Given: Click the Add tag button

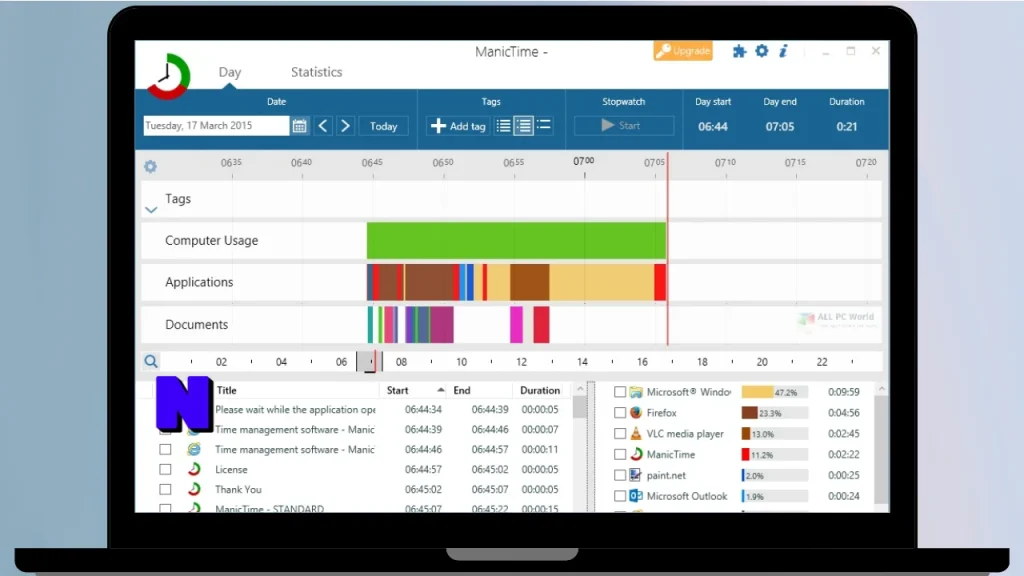Looking at the screenshot, I should point(458,126).
